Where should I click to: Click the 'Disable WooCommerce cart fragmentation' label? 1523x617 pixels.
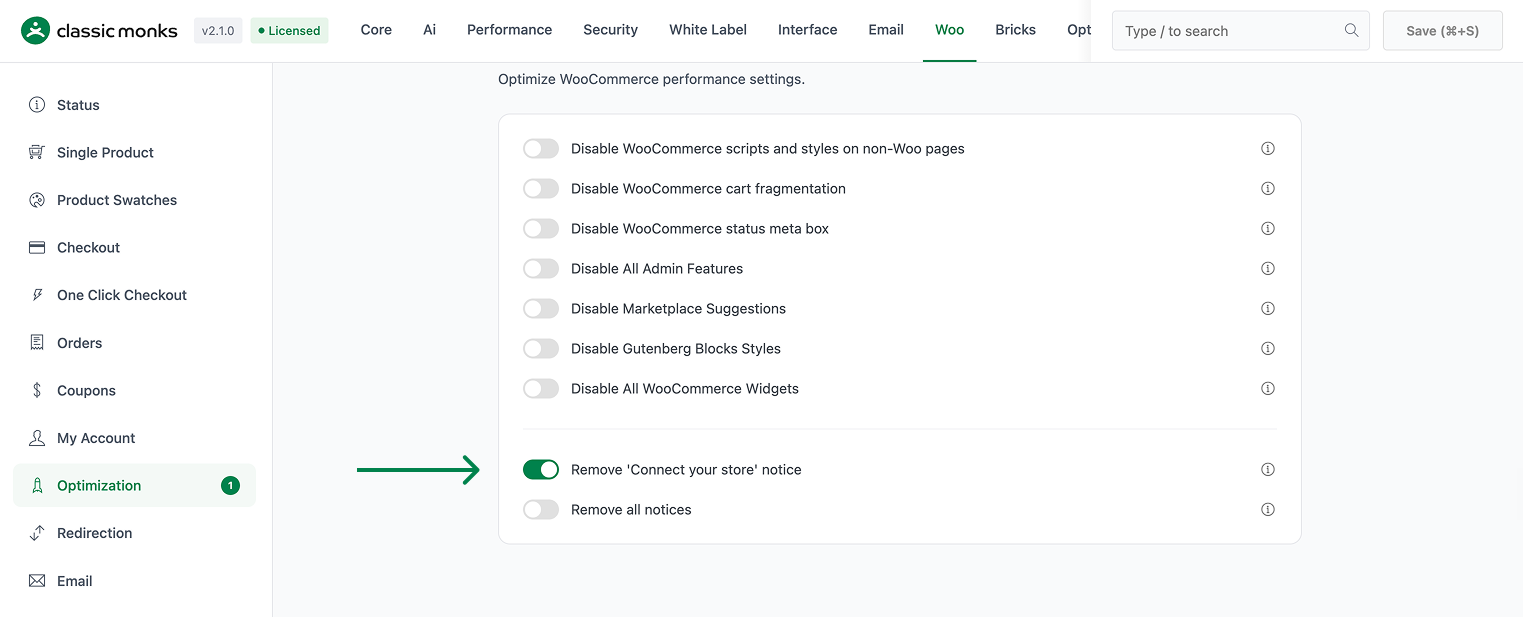[x=708, y=188]
